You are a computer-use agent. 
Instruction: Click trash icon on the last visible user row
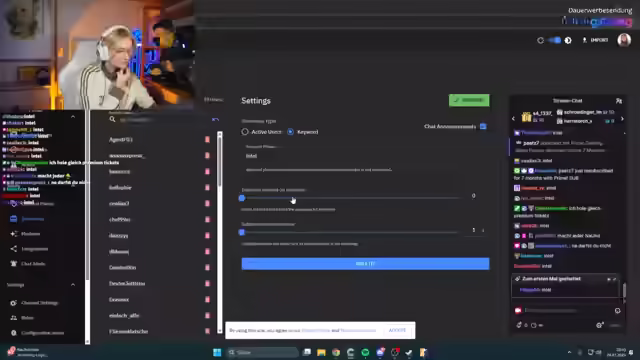207,331
